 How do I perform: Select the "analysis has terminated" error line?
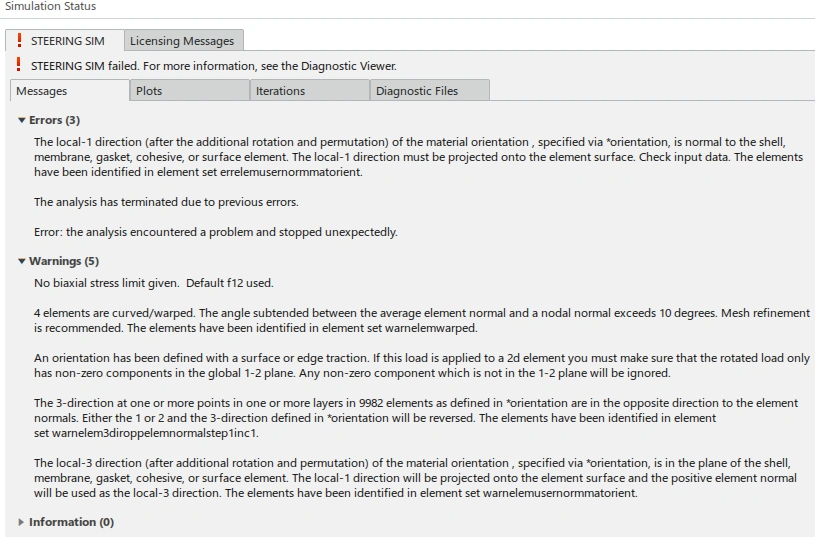[x=166, y=202]
